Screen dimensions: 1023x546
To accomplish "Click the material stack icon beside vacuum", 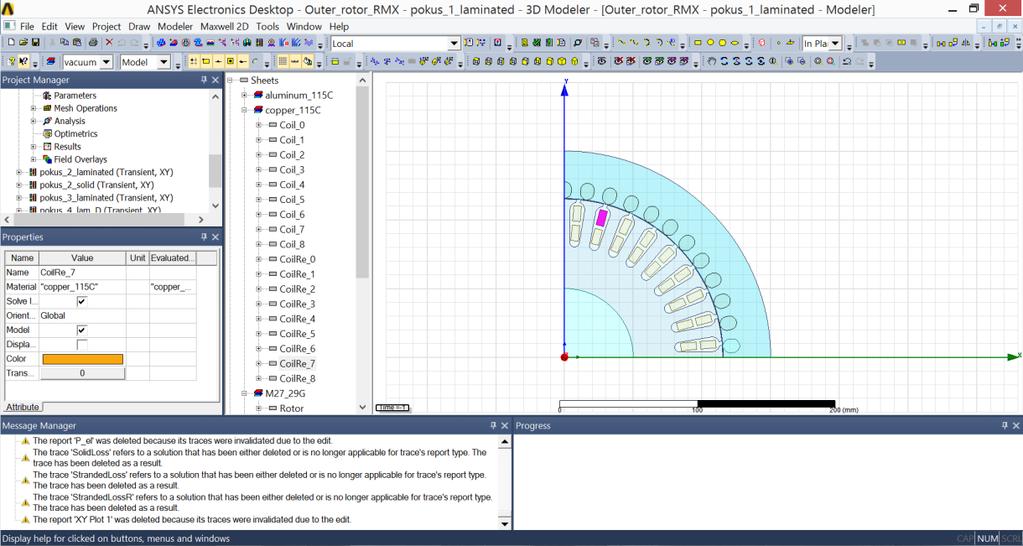I will tap(50, 62).
